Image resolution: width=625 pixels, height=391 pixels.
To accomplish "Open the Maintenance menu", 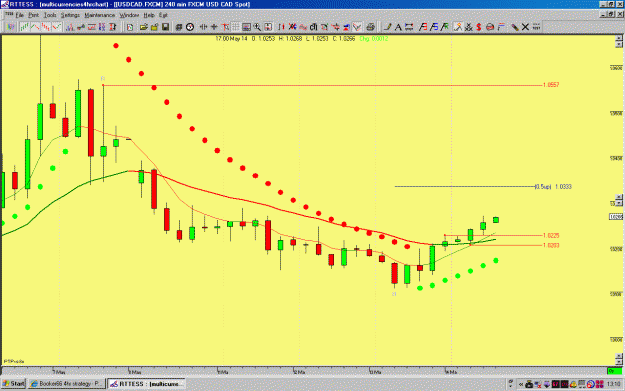I will tap(100, 15).
